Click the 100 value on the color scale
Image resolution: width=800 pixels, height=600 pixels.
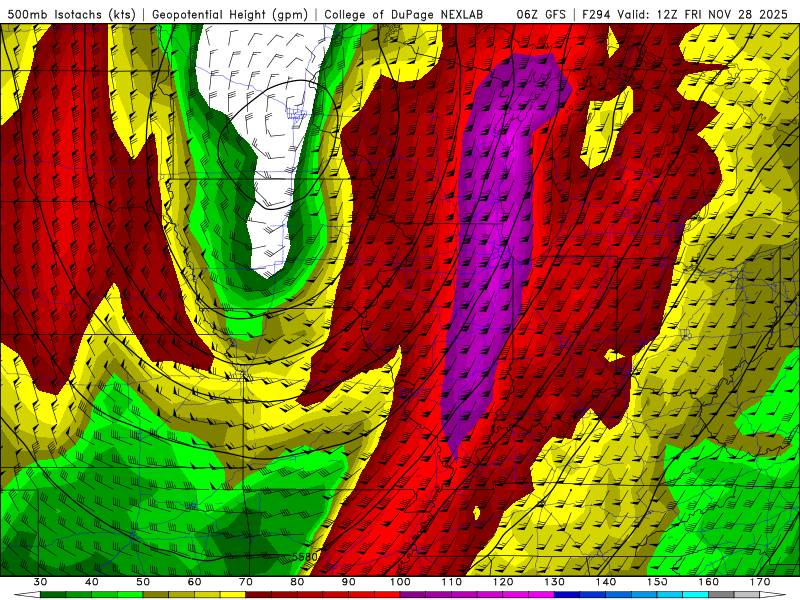(401, 582)
